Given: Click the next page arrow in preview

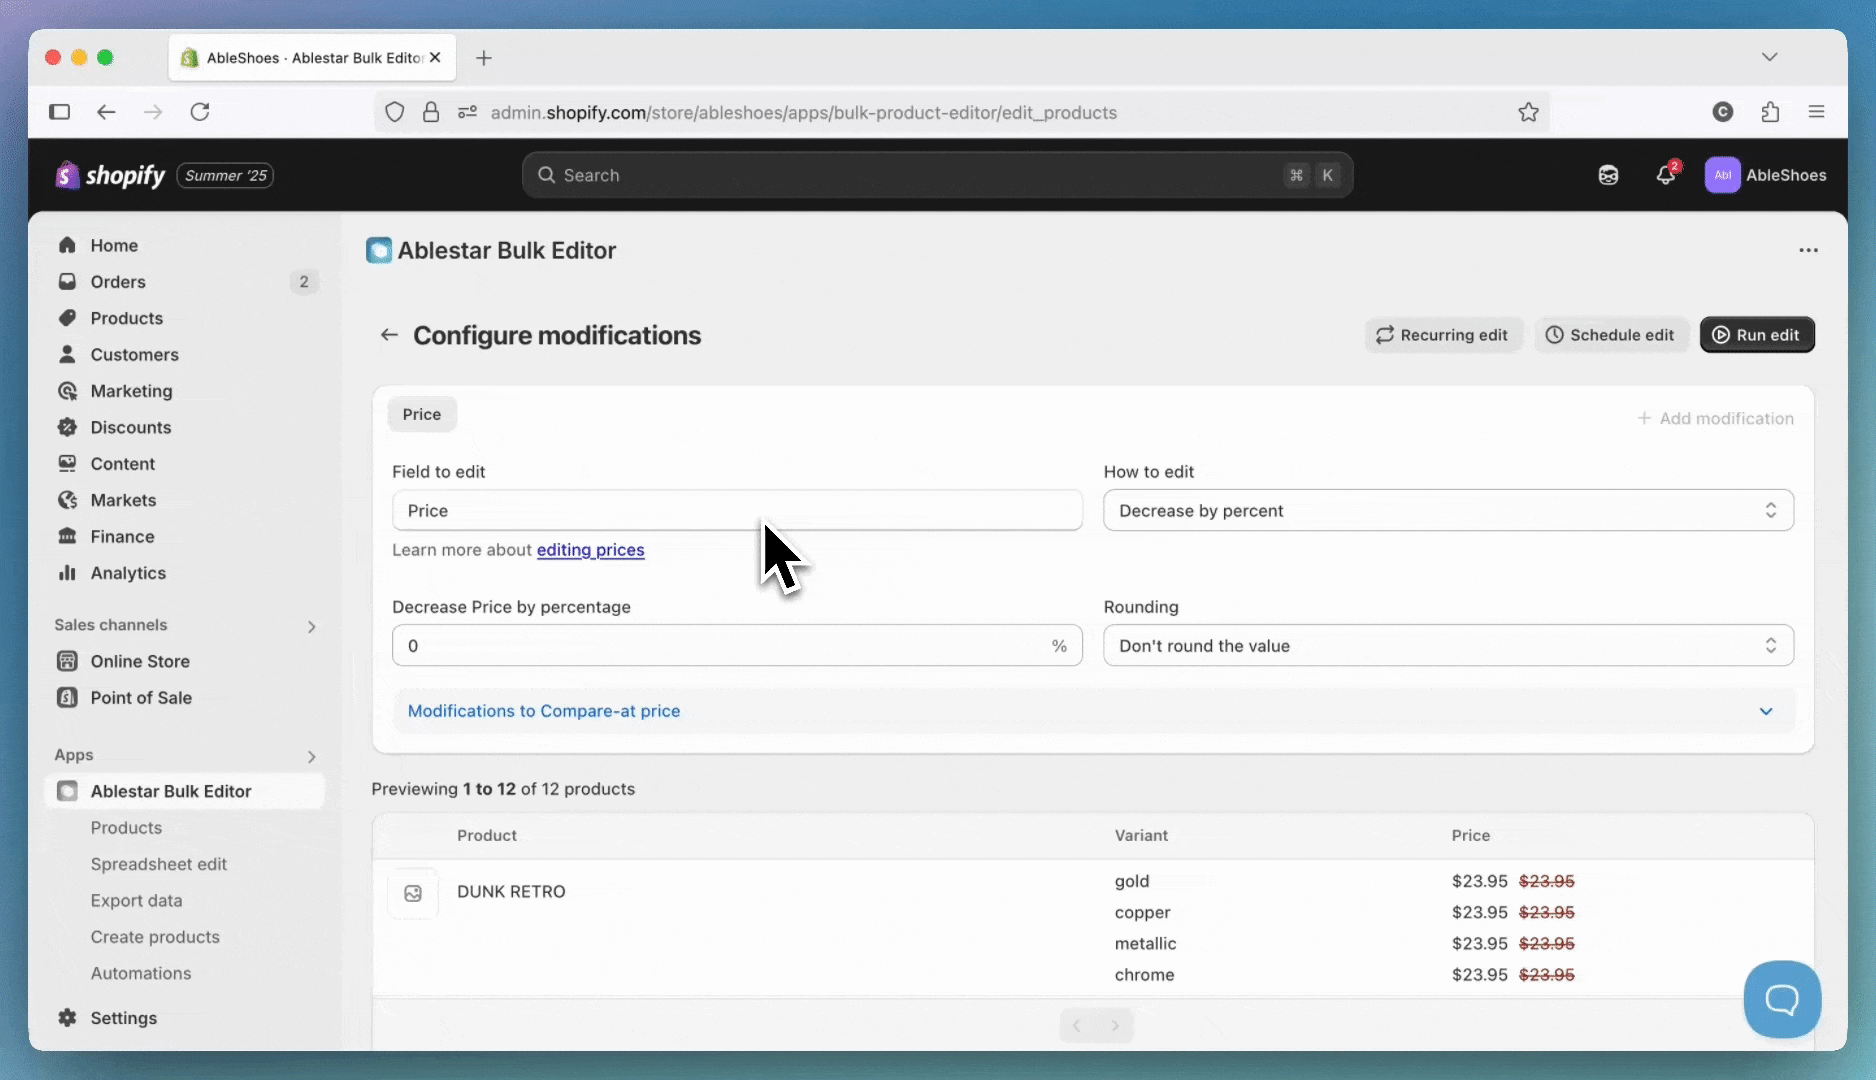Looking at the screenshot, I should 1115,1025.
